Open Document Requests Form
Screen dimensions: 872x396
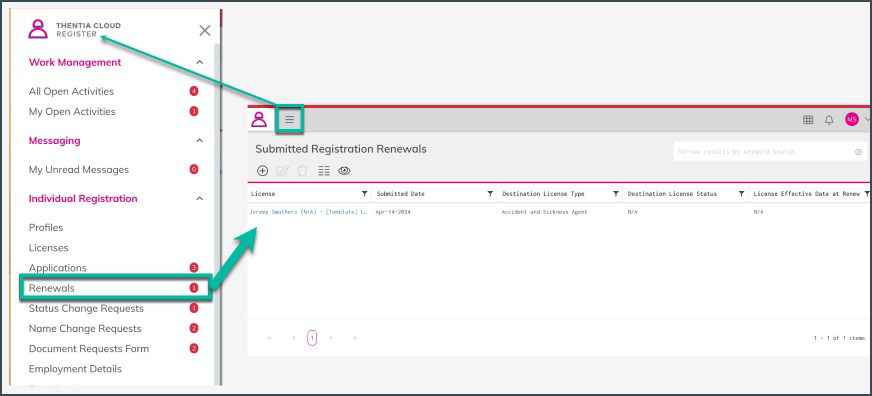pos(89,349)
